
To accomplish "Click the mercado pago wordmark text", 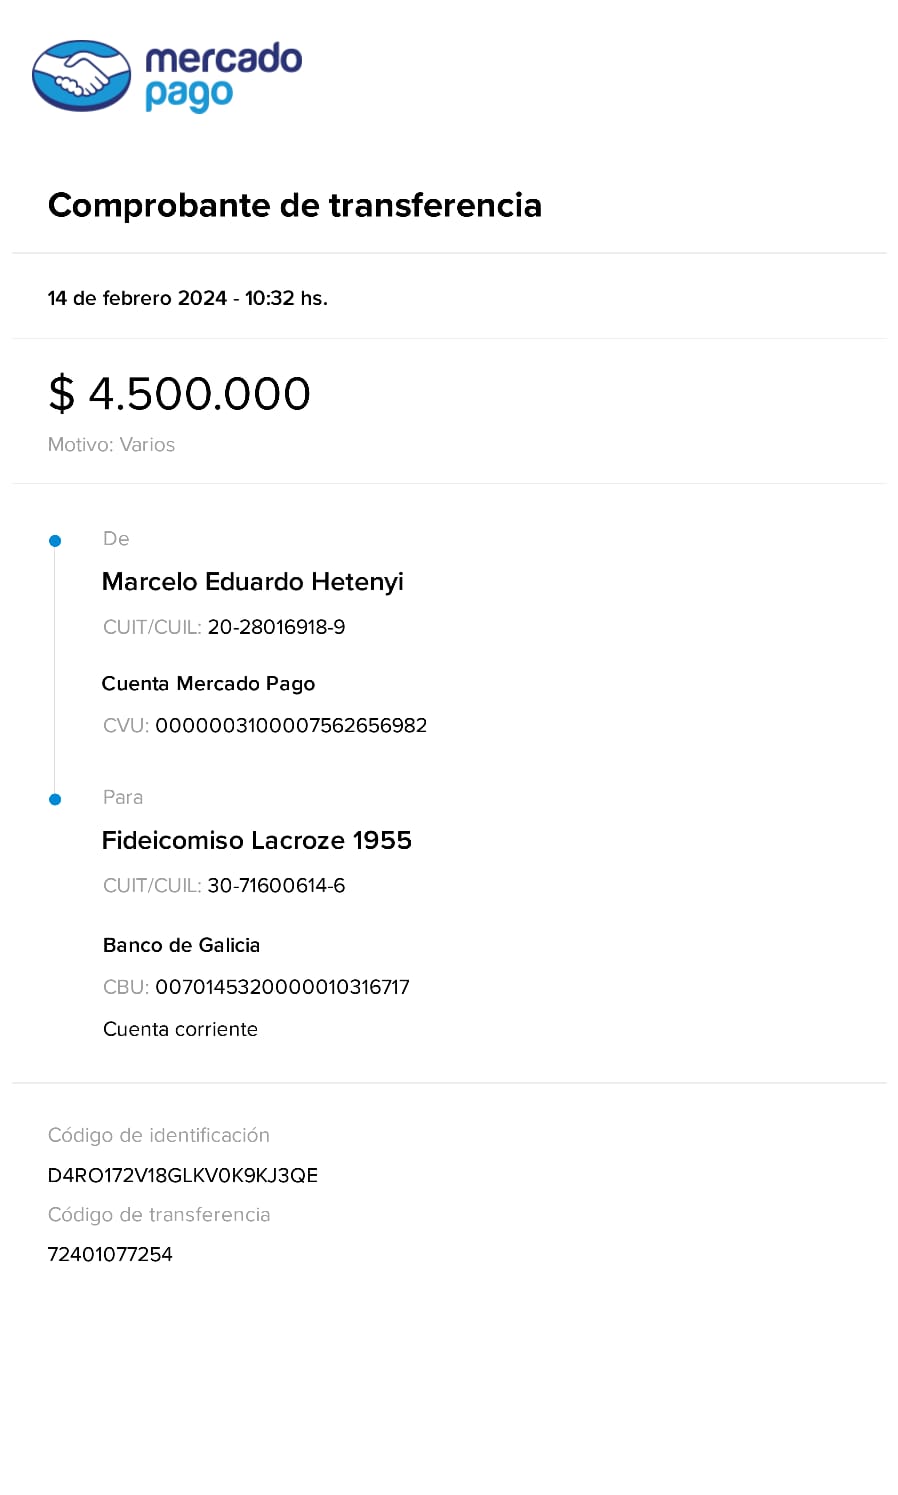I will click(x=223, y=77).
